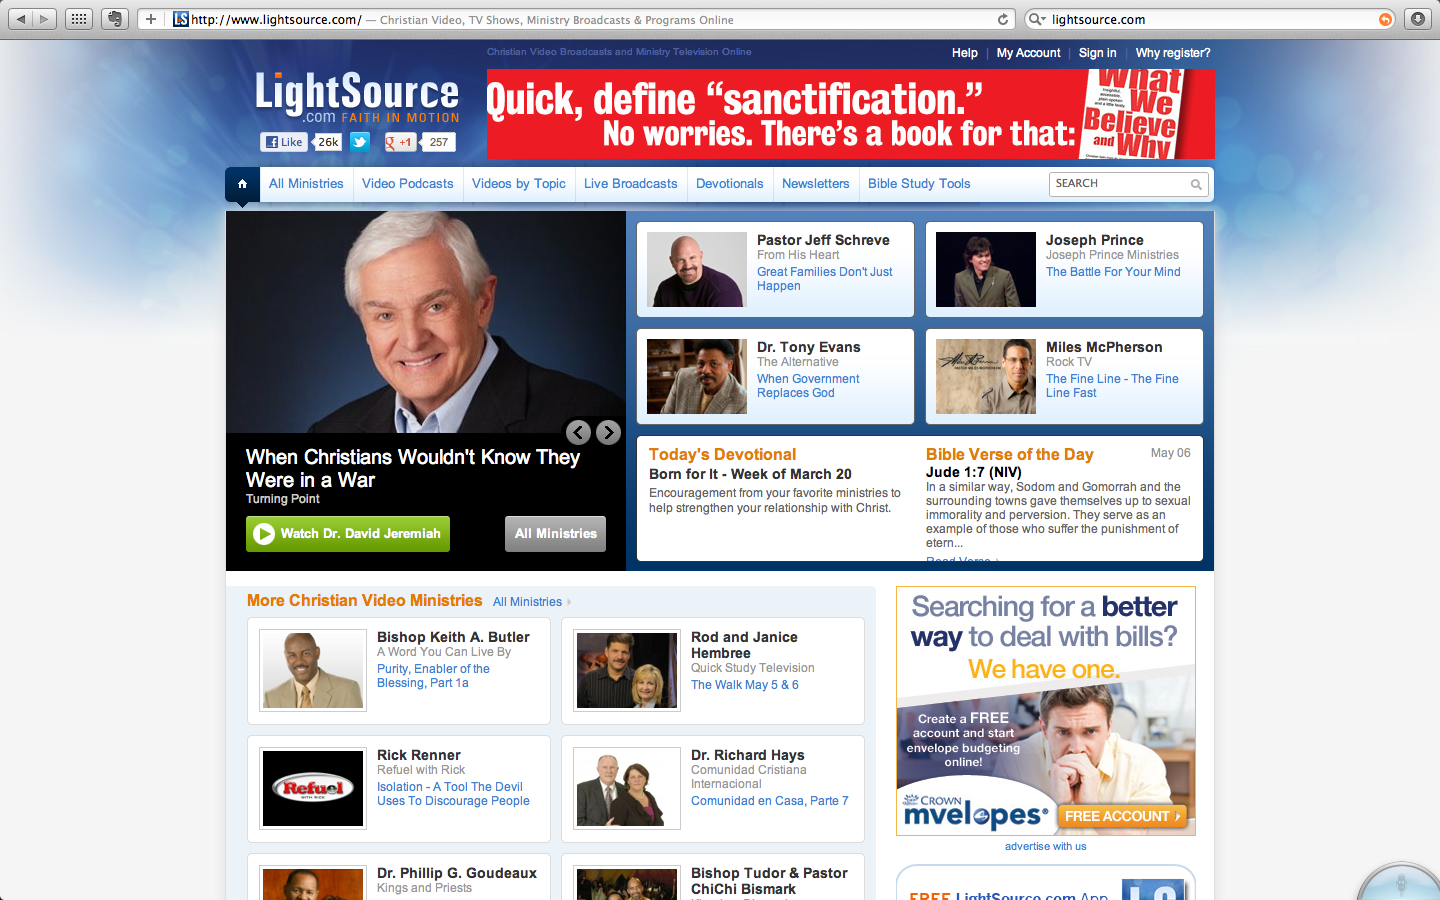
Task: Click the Twitter bird icon
Action: 360,142
